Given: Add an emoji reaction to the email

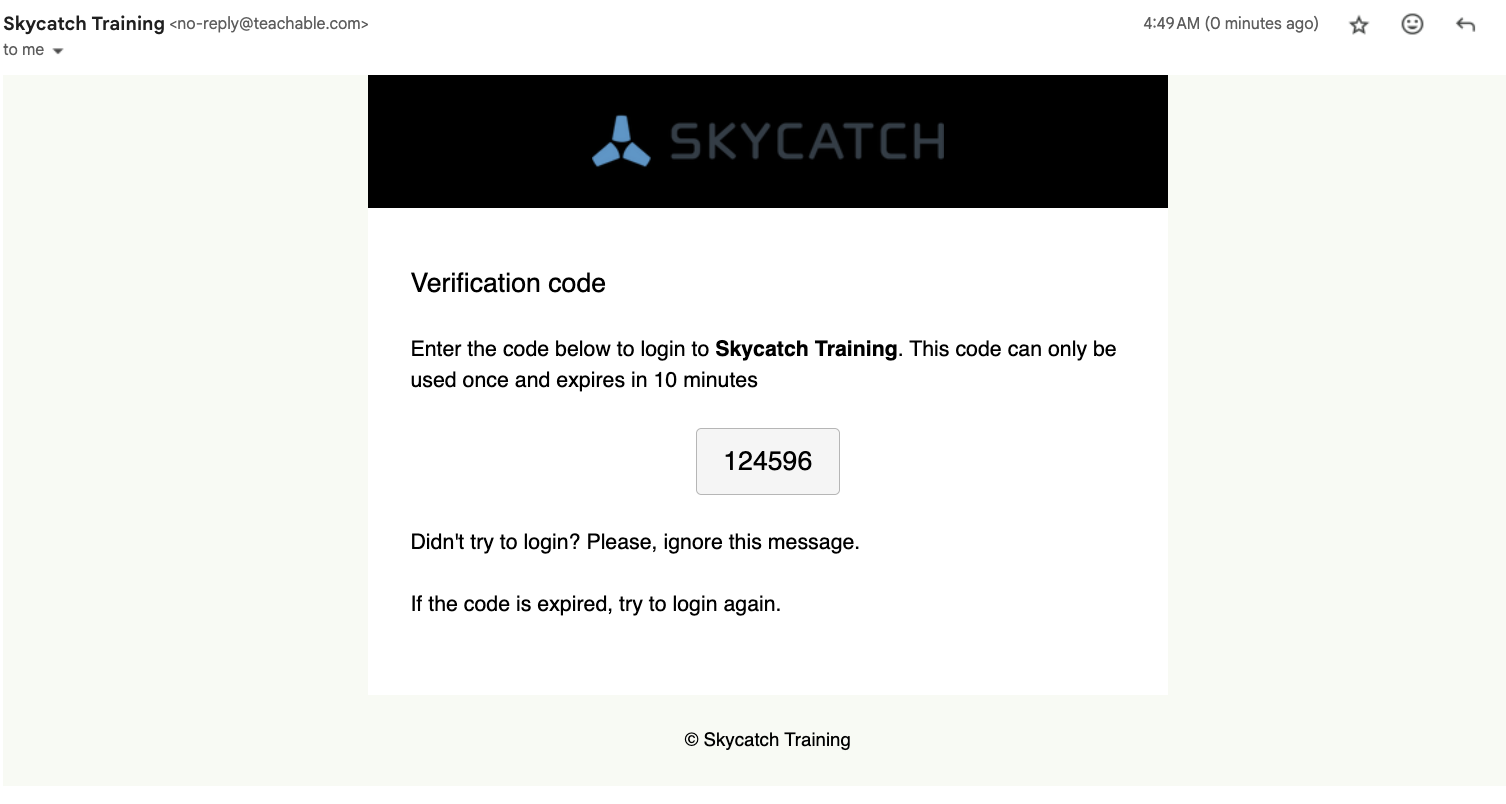Looking at the screenshot, I should pos(1412,24).
